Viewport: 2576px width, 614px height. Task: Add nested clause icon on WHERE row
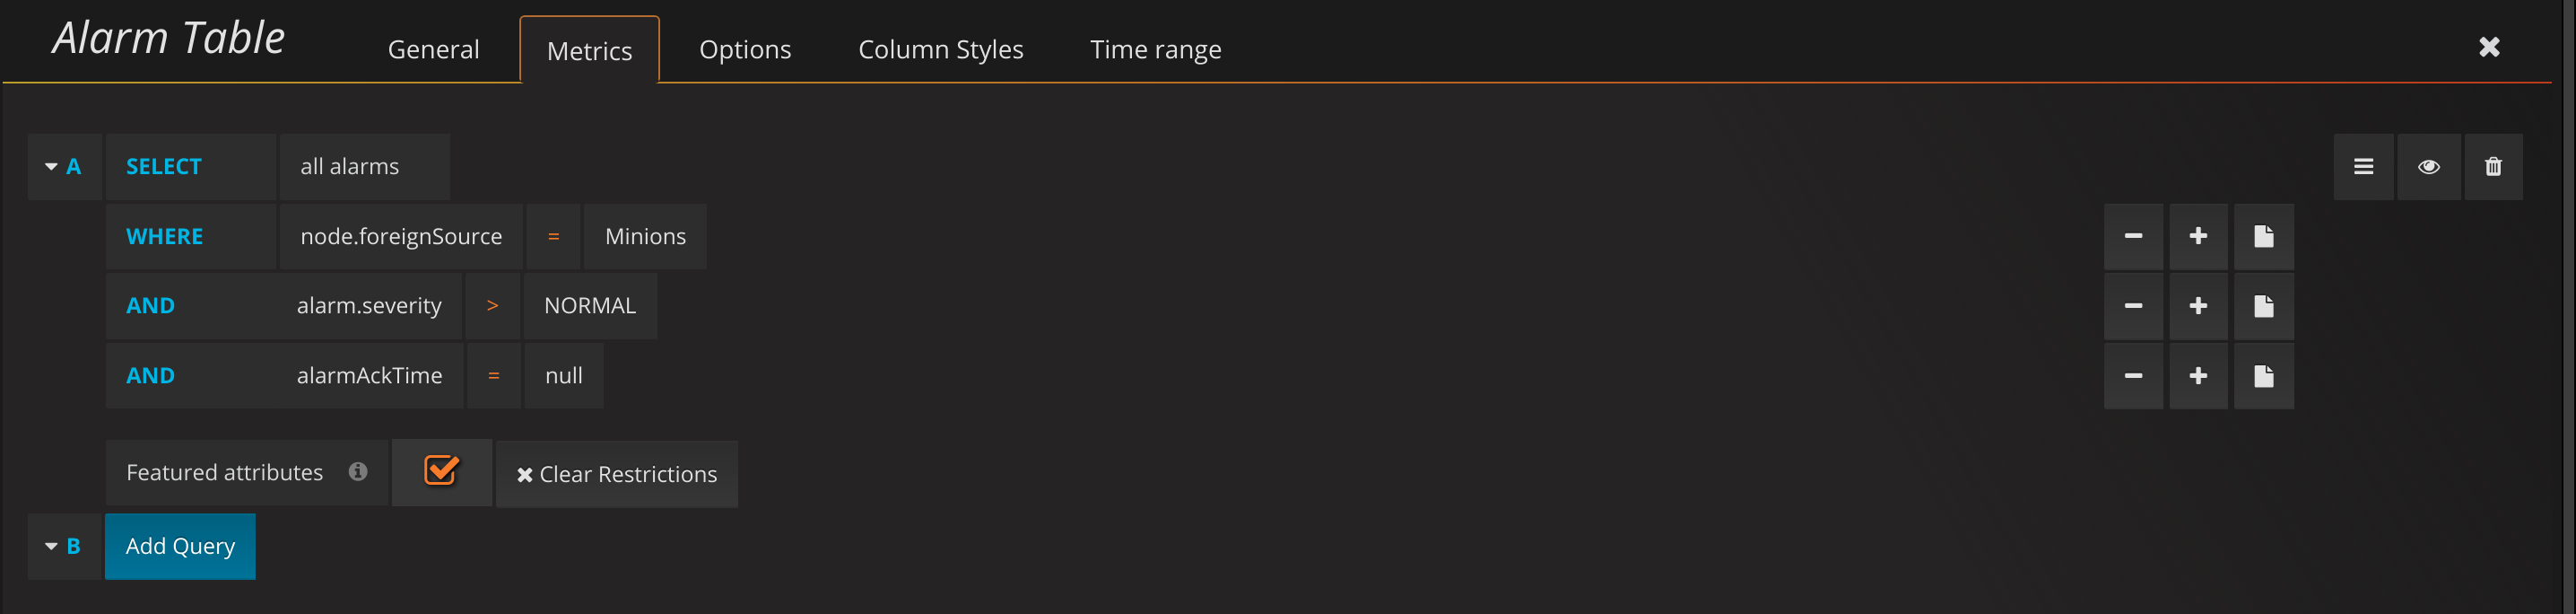(2264, 237)
